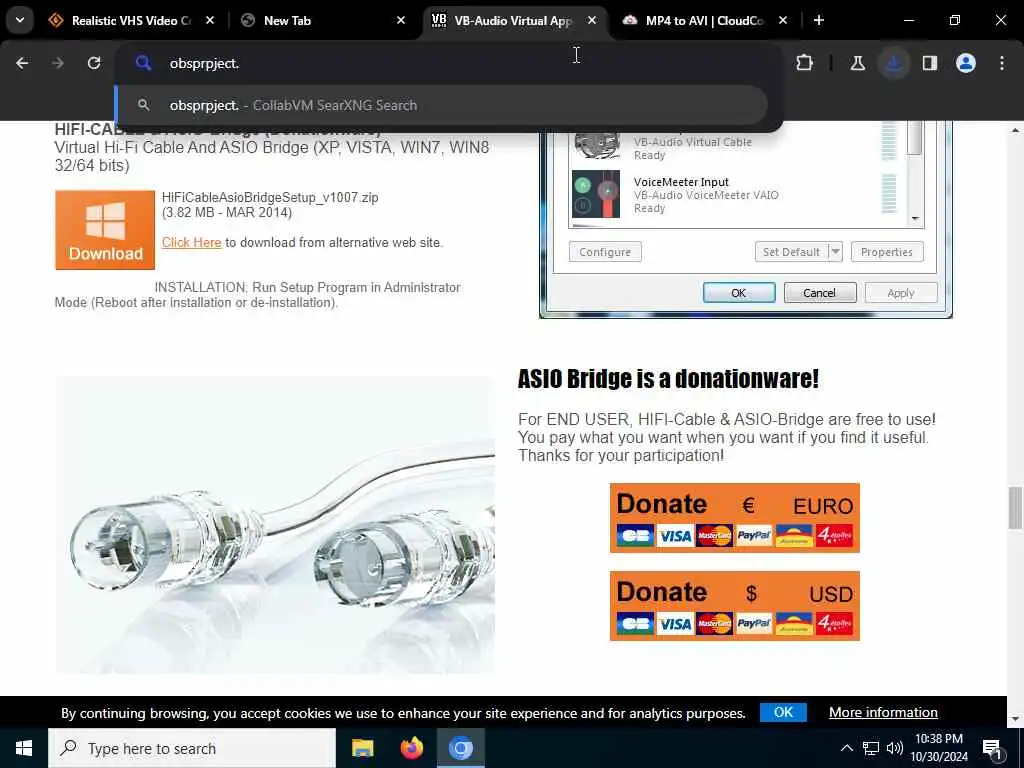Click the page vertical scrollbar thumb
The width and height of the screenshot is (1024, 768).
(1015, 507)
